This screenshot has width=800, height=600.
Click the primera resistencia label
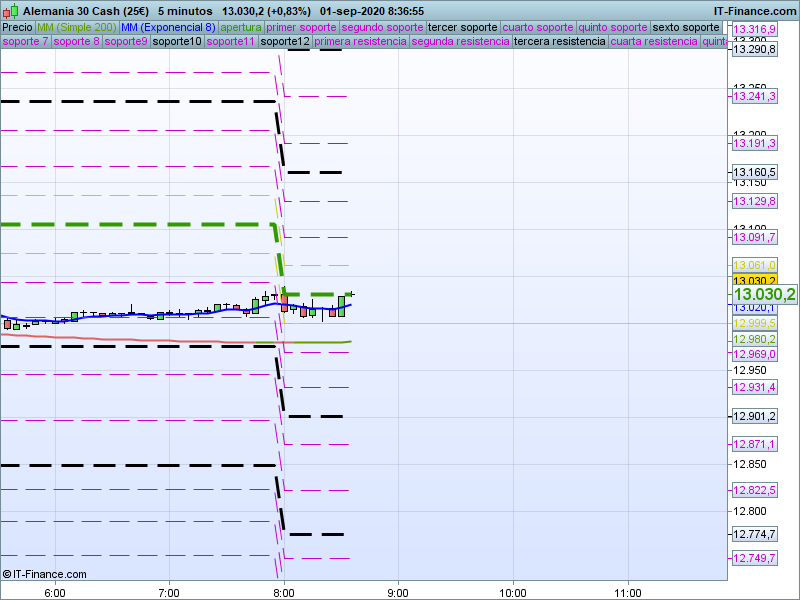tap(360, 42)
